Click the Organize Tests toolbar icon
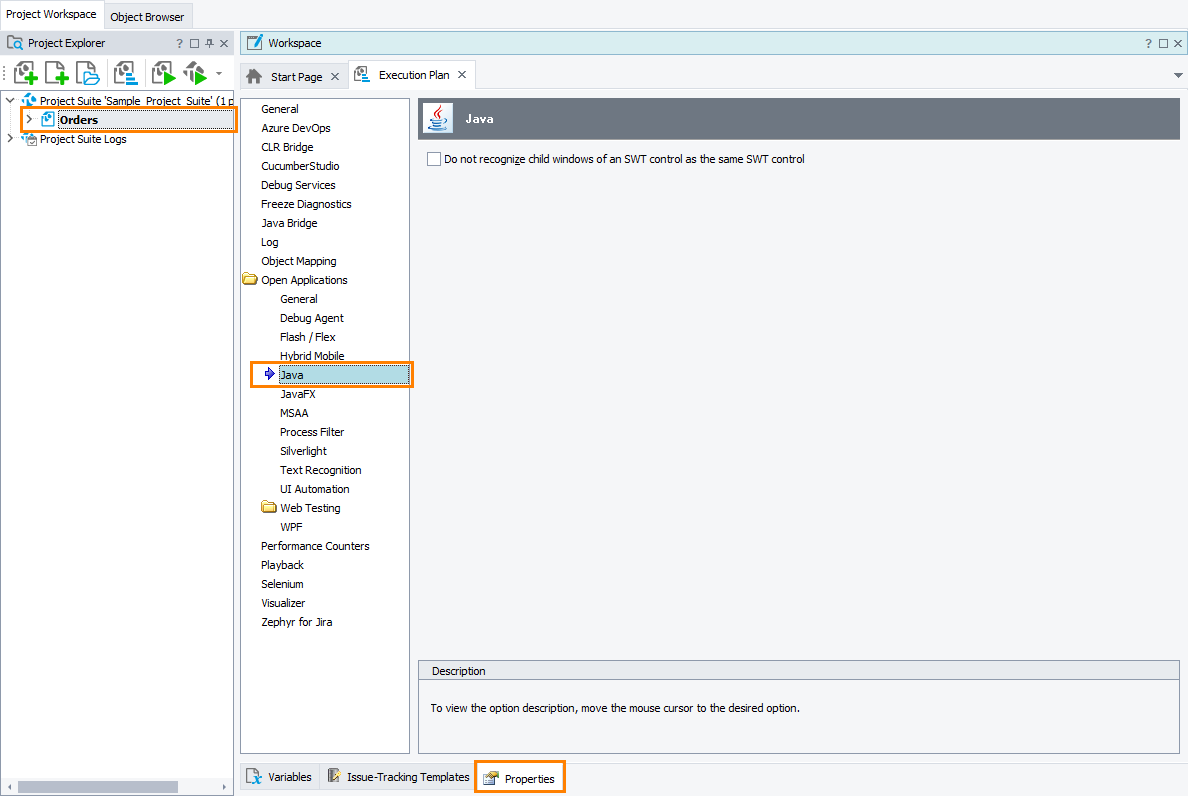This screenshot has width=1188, height=796. pyautogui.click(x=125, y=72)
